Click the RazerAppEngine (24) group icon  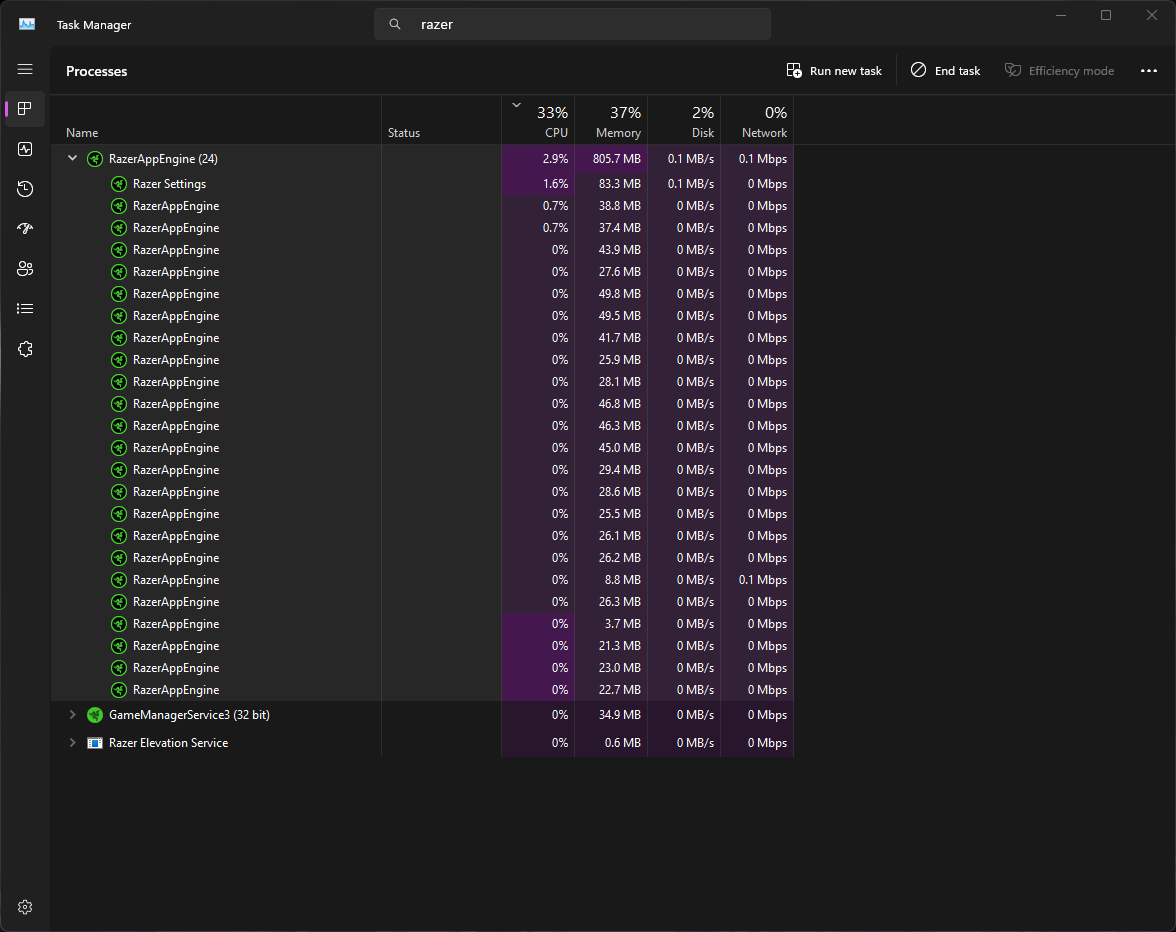94,159
